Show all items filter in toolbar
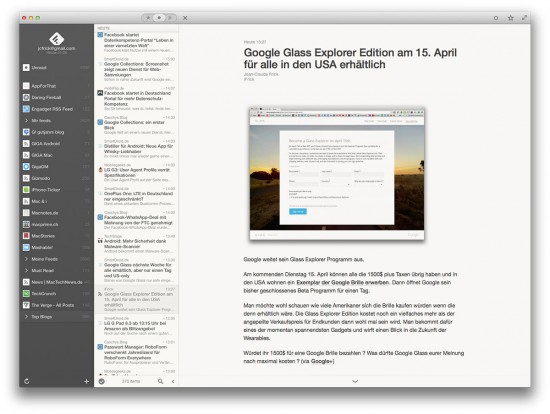 [170, 18]
